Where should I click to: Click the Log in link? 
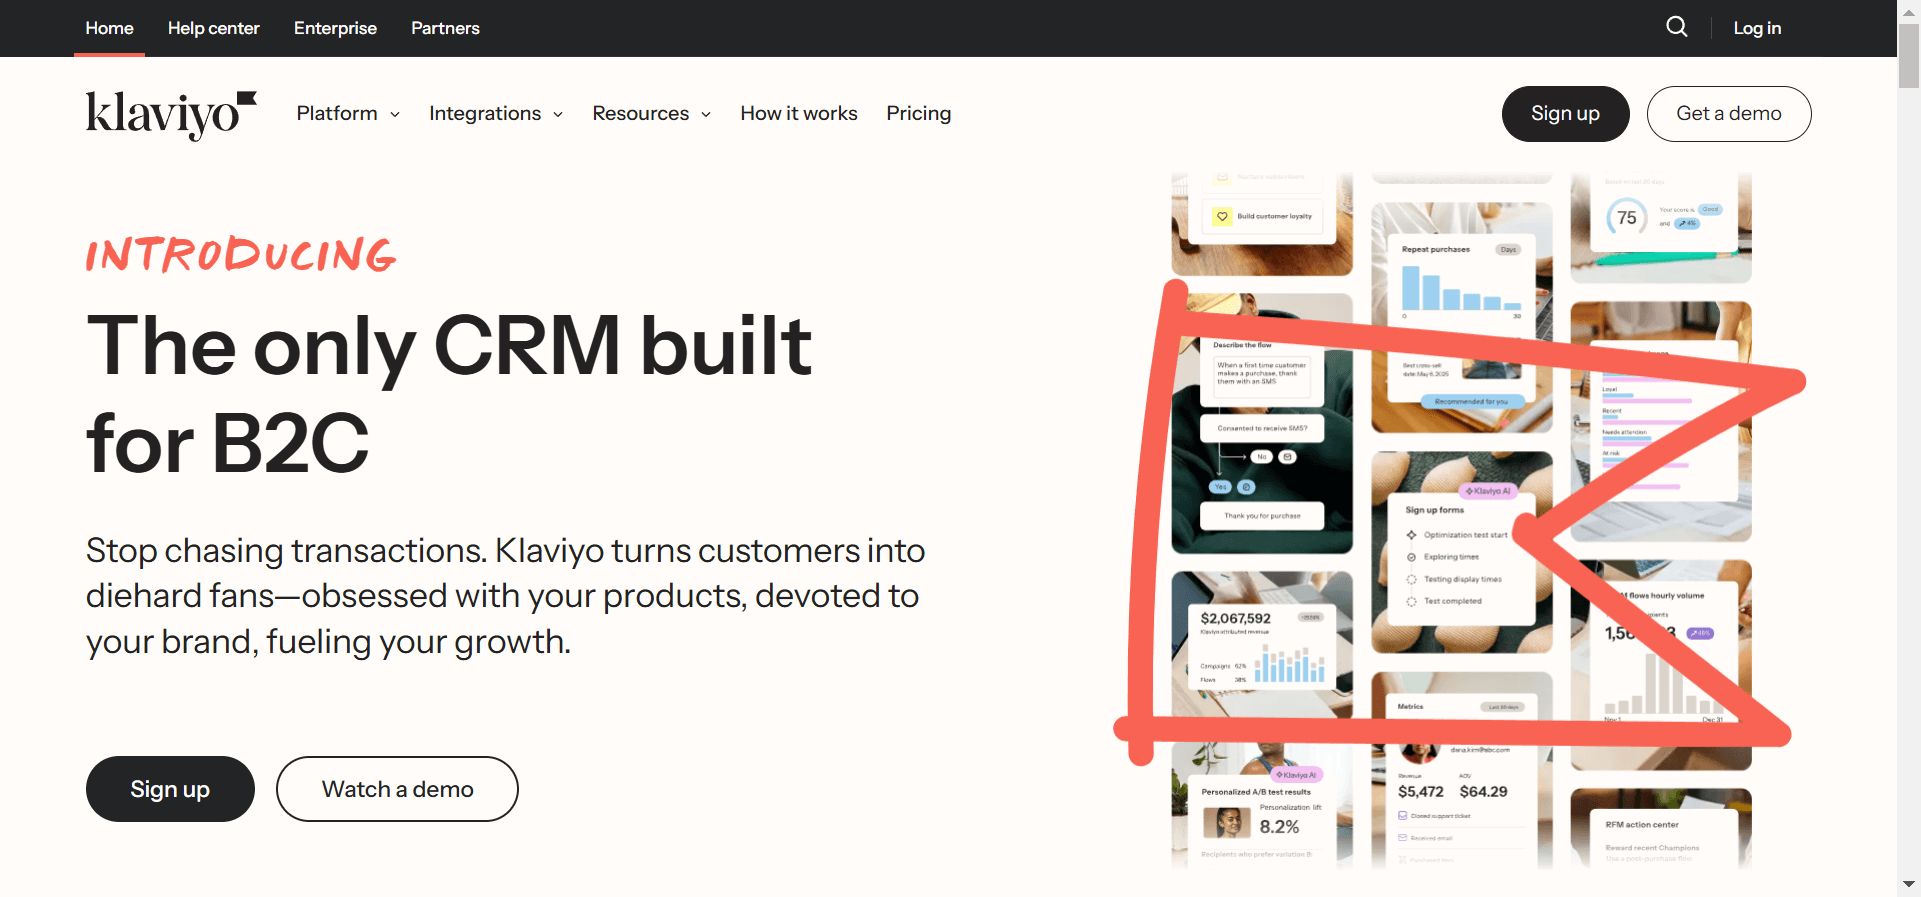coord(1757,28)
